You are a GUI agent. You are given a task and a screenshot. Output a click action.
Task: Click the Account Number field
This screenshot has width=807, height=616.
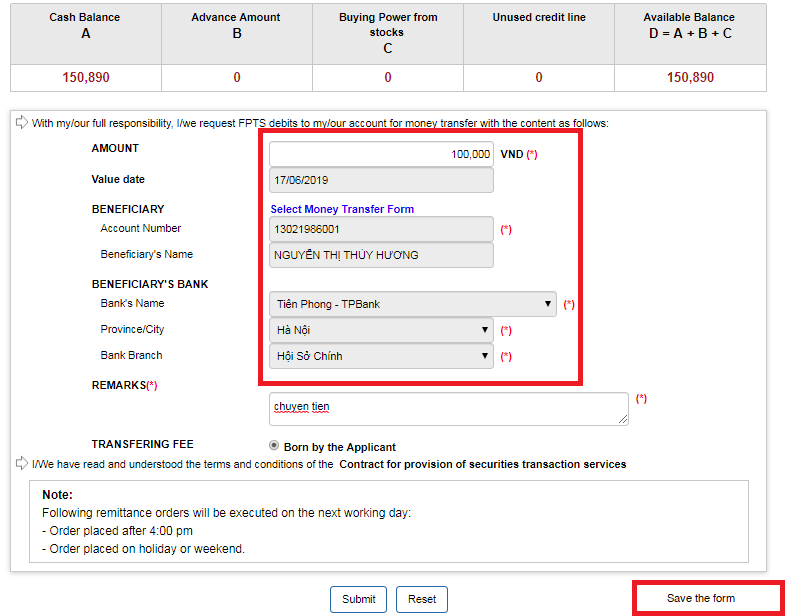pos(381,229)
